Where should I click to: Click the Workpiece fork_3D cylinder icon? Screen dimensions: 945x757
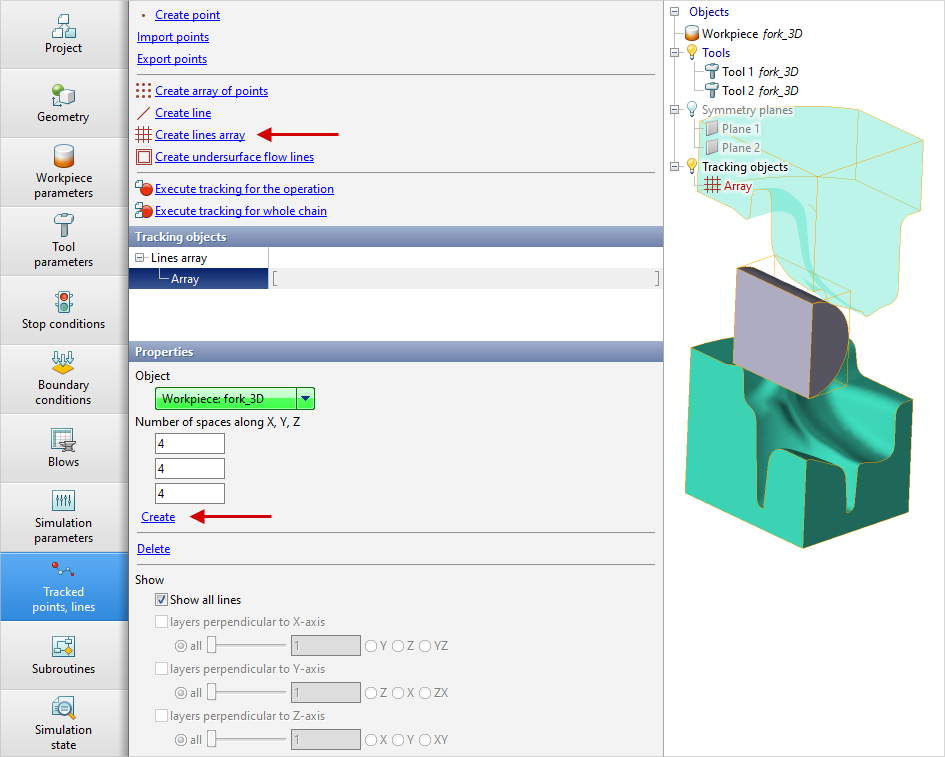tap(692, 34)
